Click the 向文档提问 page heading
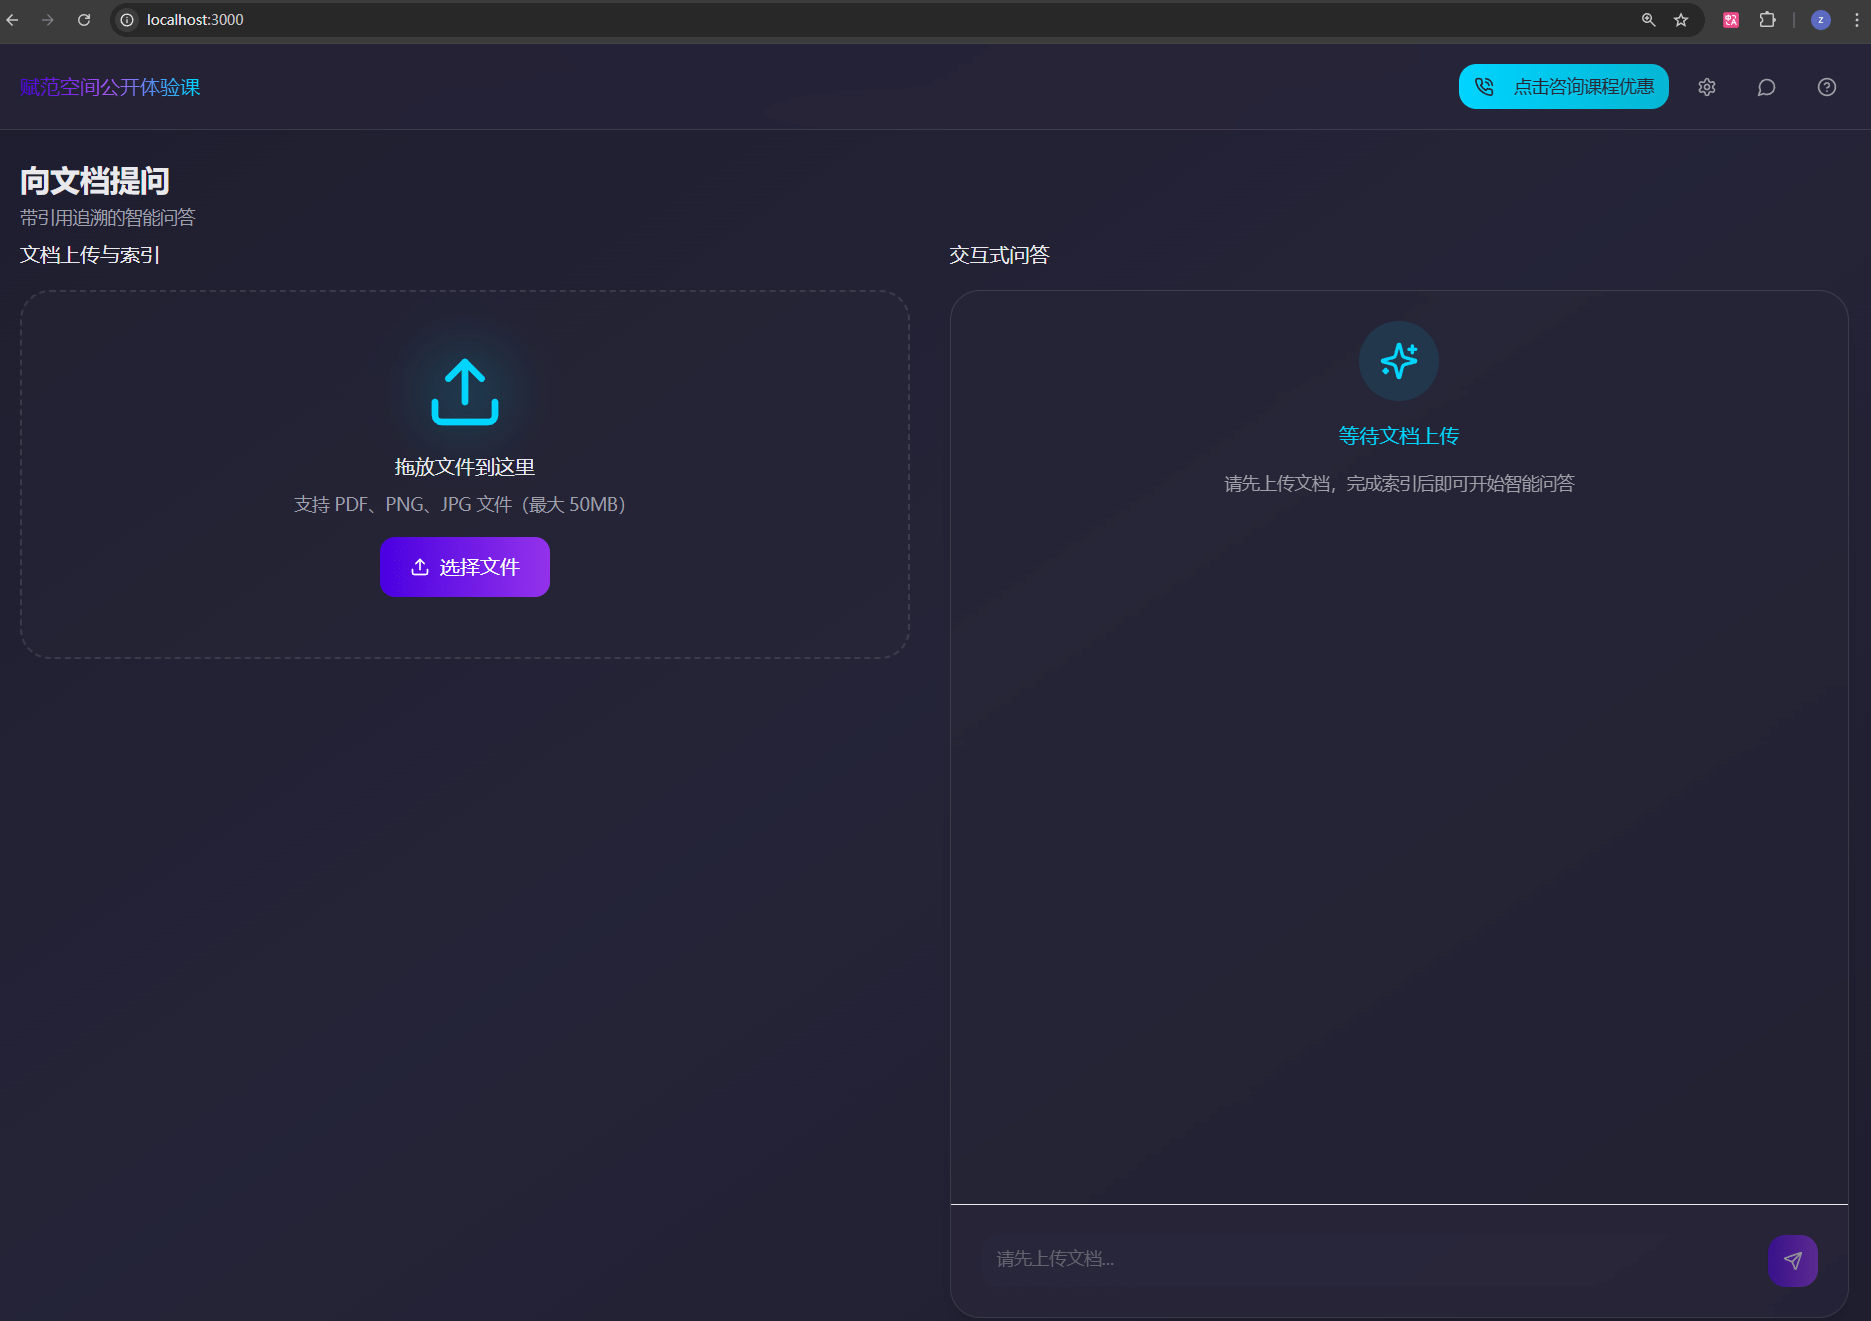 (x=95, y=181)
